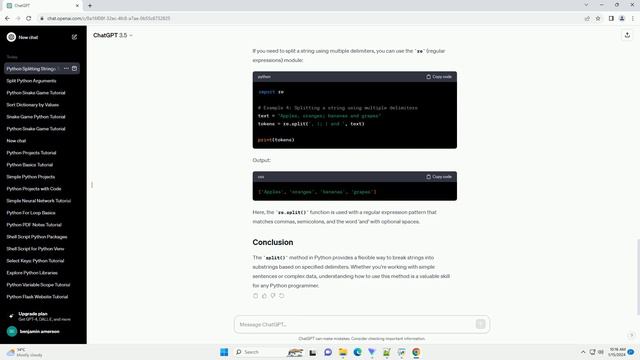Click the weather widget on taskbar
Screen dimensions: 640x360
pyautogui.click(x=24, y=352)
